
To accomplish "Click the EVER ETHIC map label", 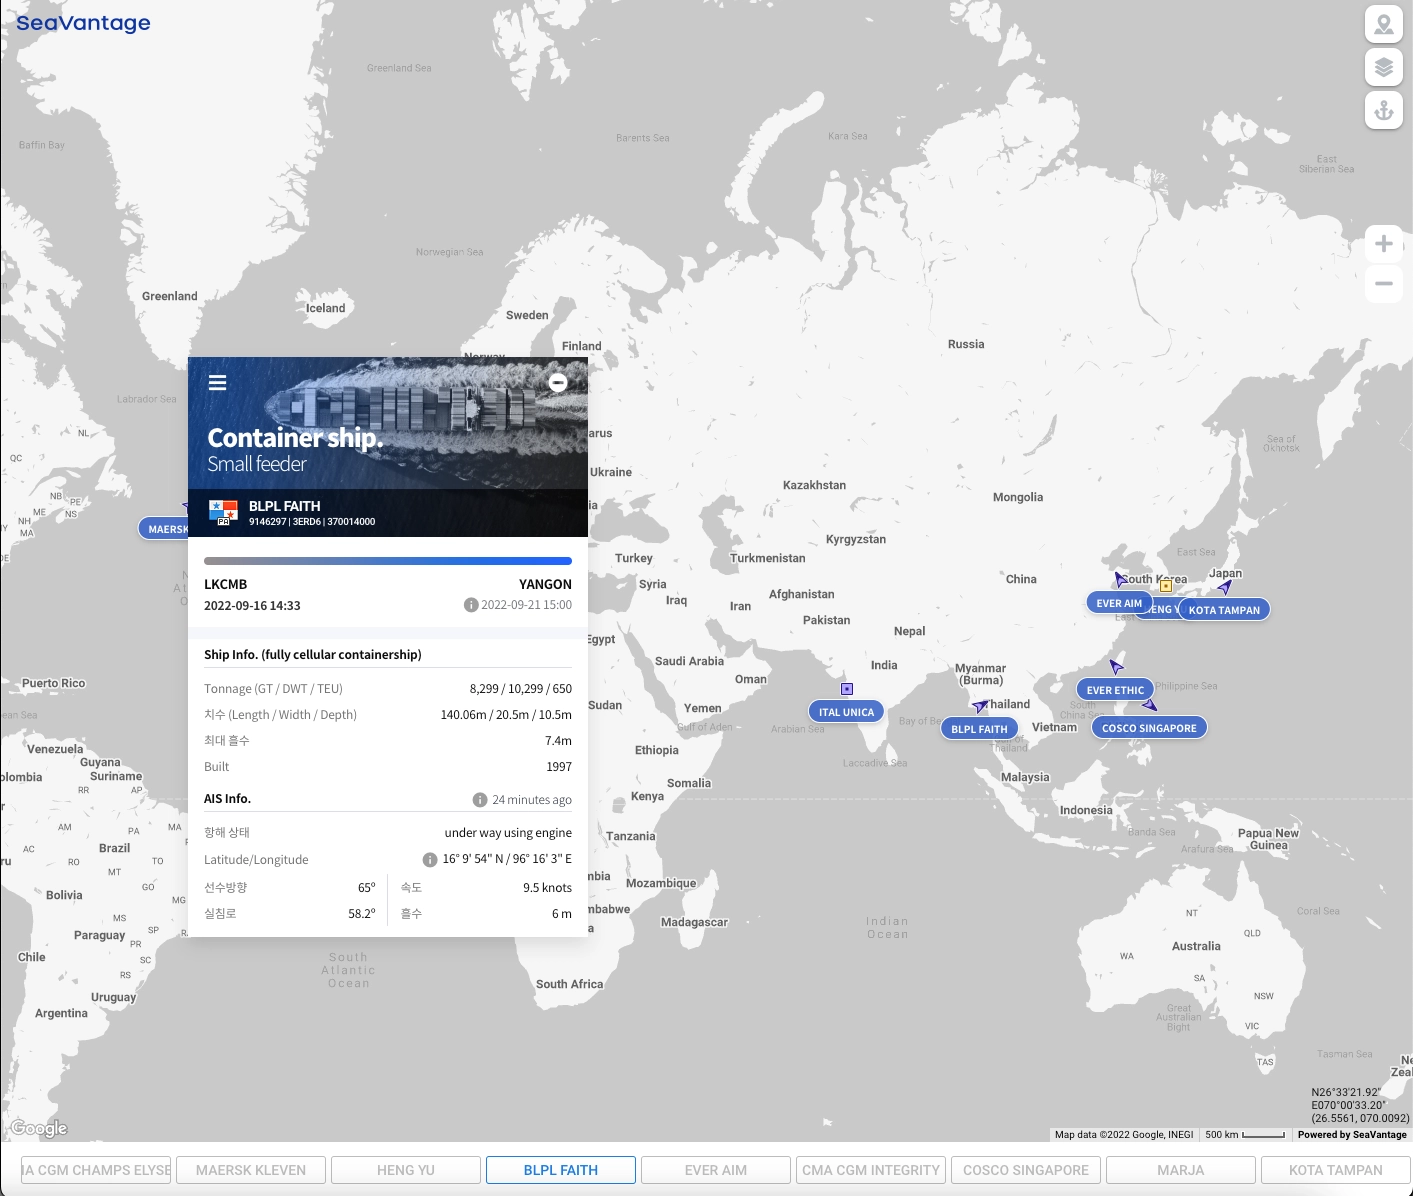I will (1115, 690).
